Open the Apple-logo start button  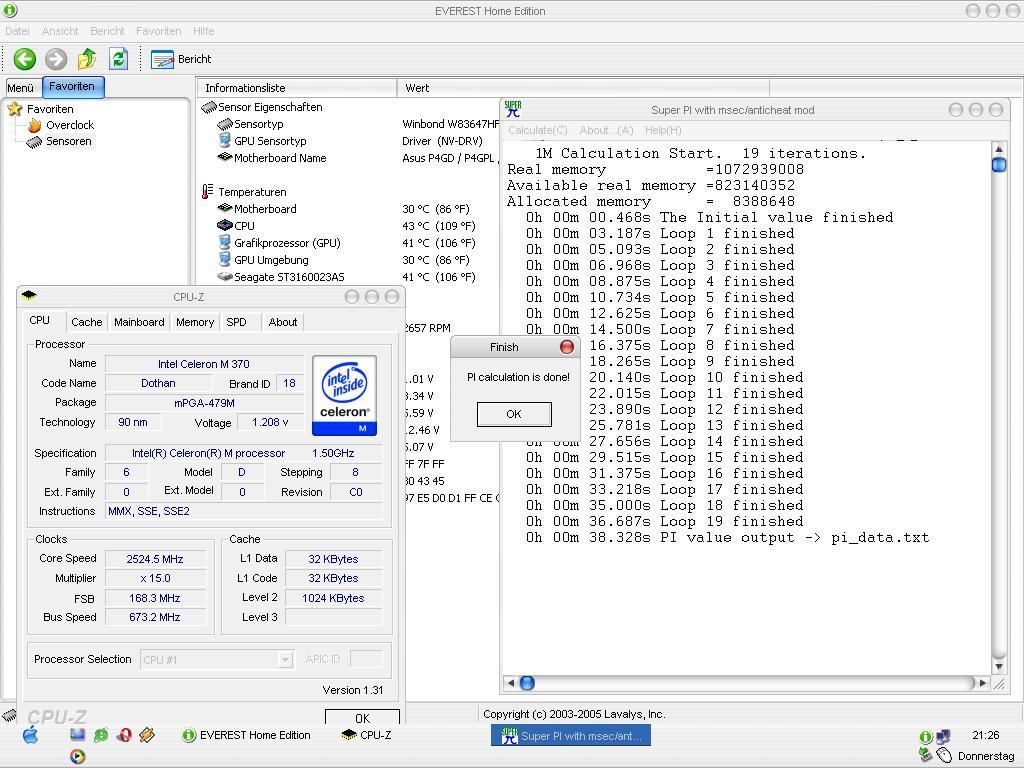coord(30,735)
